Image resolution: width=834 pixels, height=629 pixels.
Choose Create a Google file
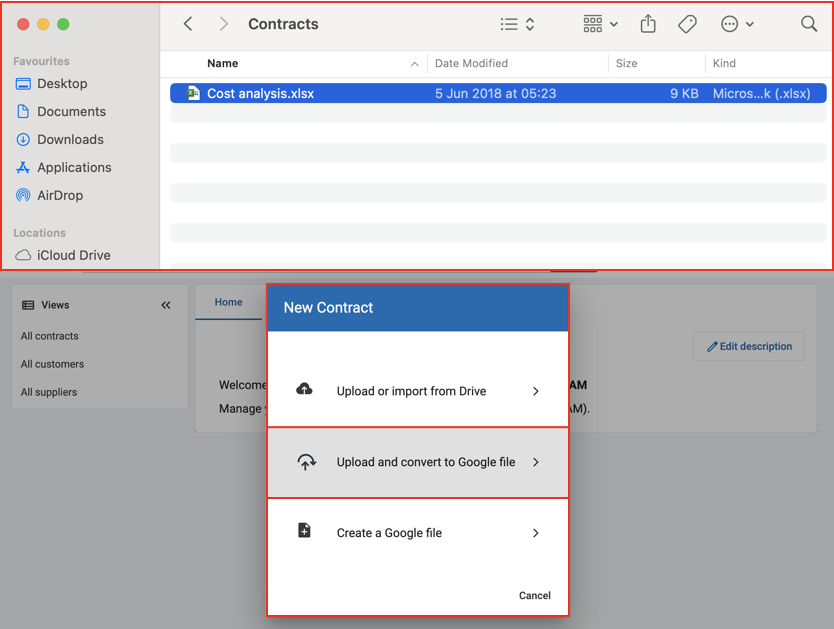click(x=418, y=533)
